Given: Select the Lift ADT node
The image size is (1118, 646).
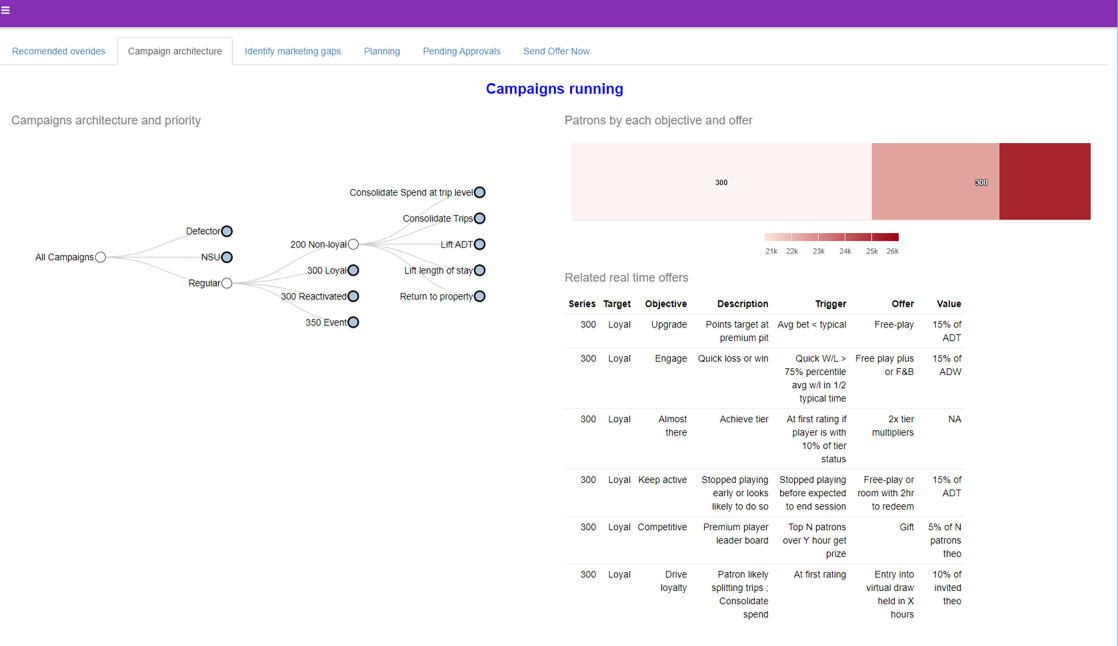Looking at the screenshot, I should coord(480,245).
